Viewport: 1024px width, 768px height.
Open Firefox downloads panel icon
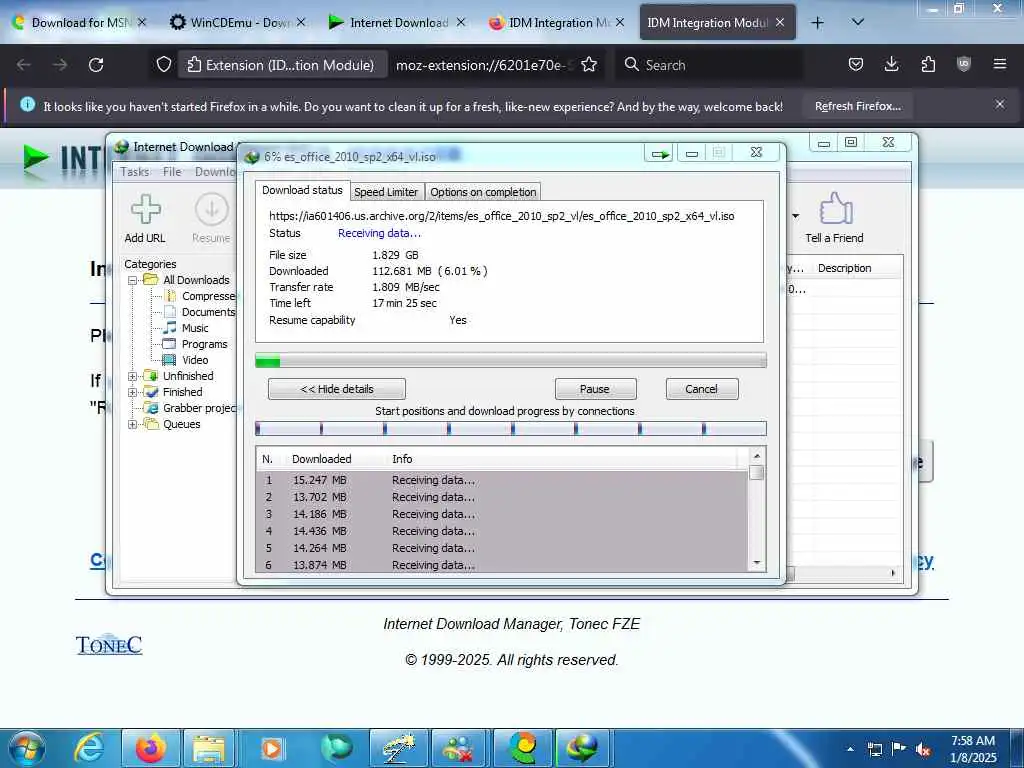tap(891, 65)
